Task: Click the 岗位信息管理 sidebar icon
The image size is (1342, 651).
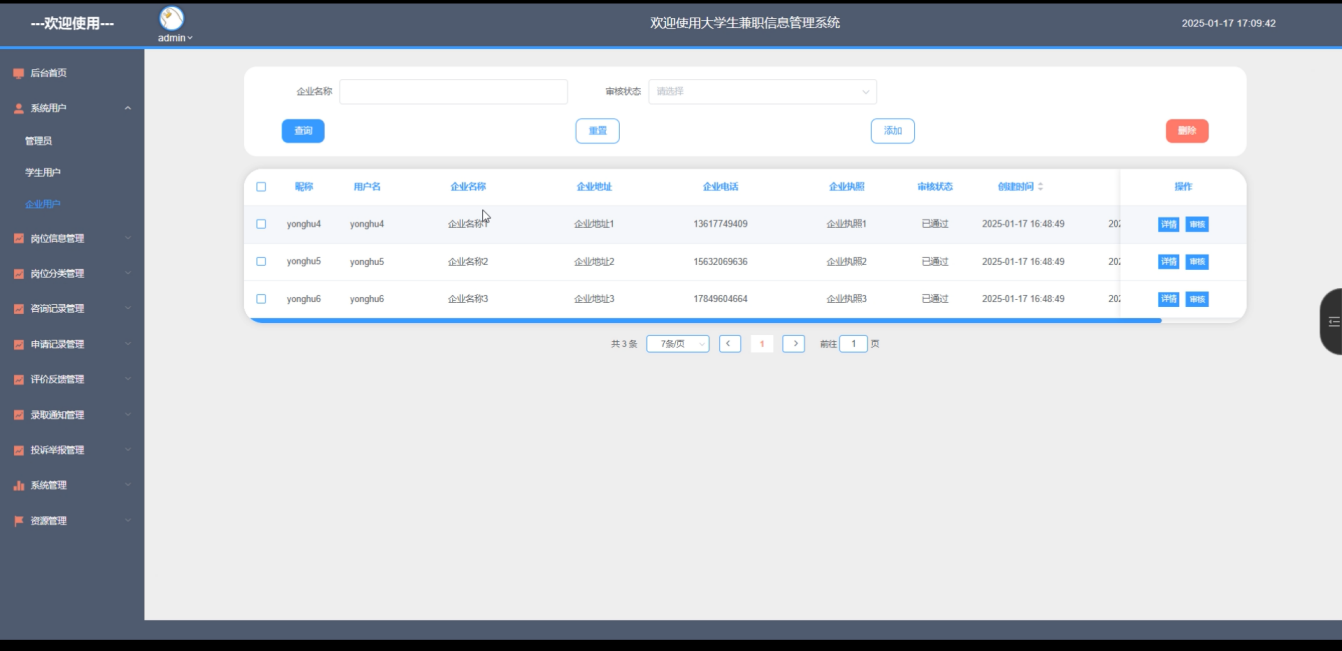Action: [x=18, y=238]
